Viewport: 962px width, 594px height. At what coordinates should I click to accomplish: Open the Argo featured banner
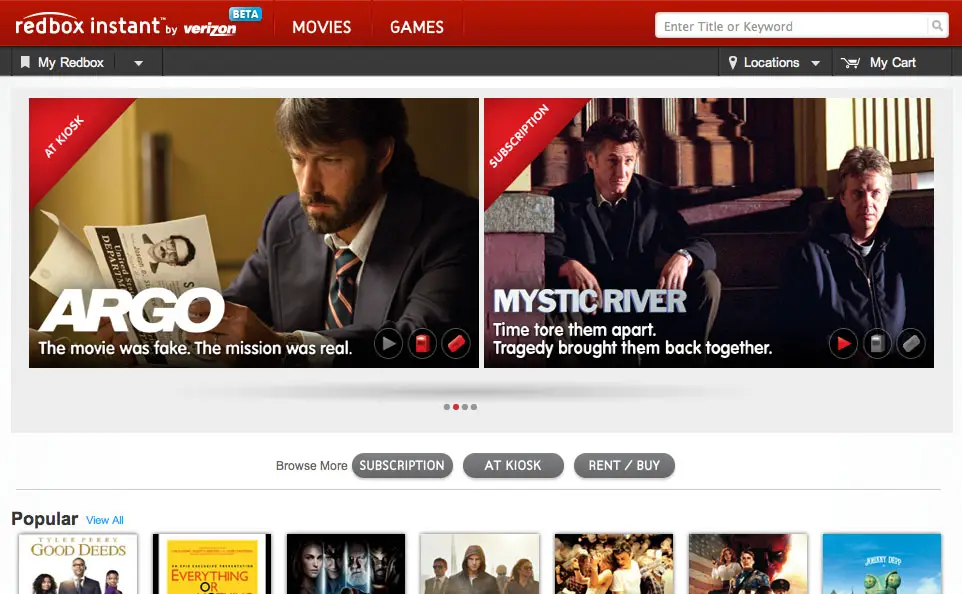(x=254, y=233)
